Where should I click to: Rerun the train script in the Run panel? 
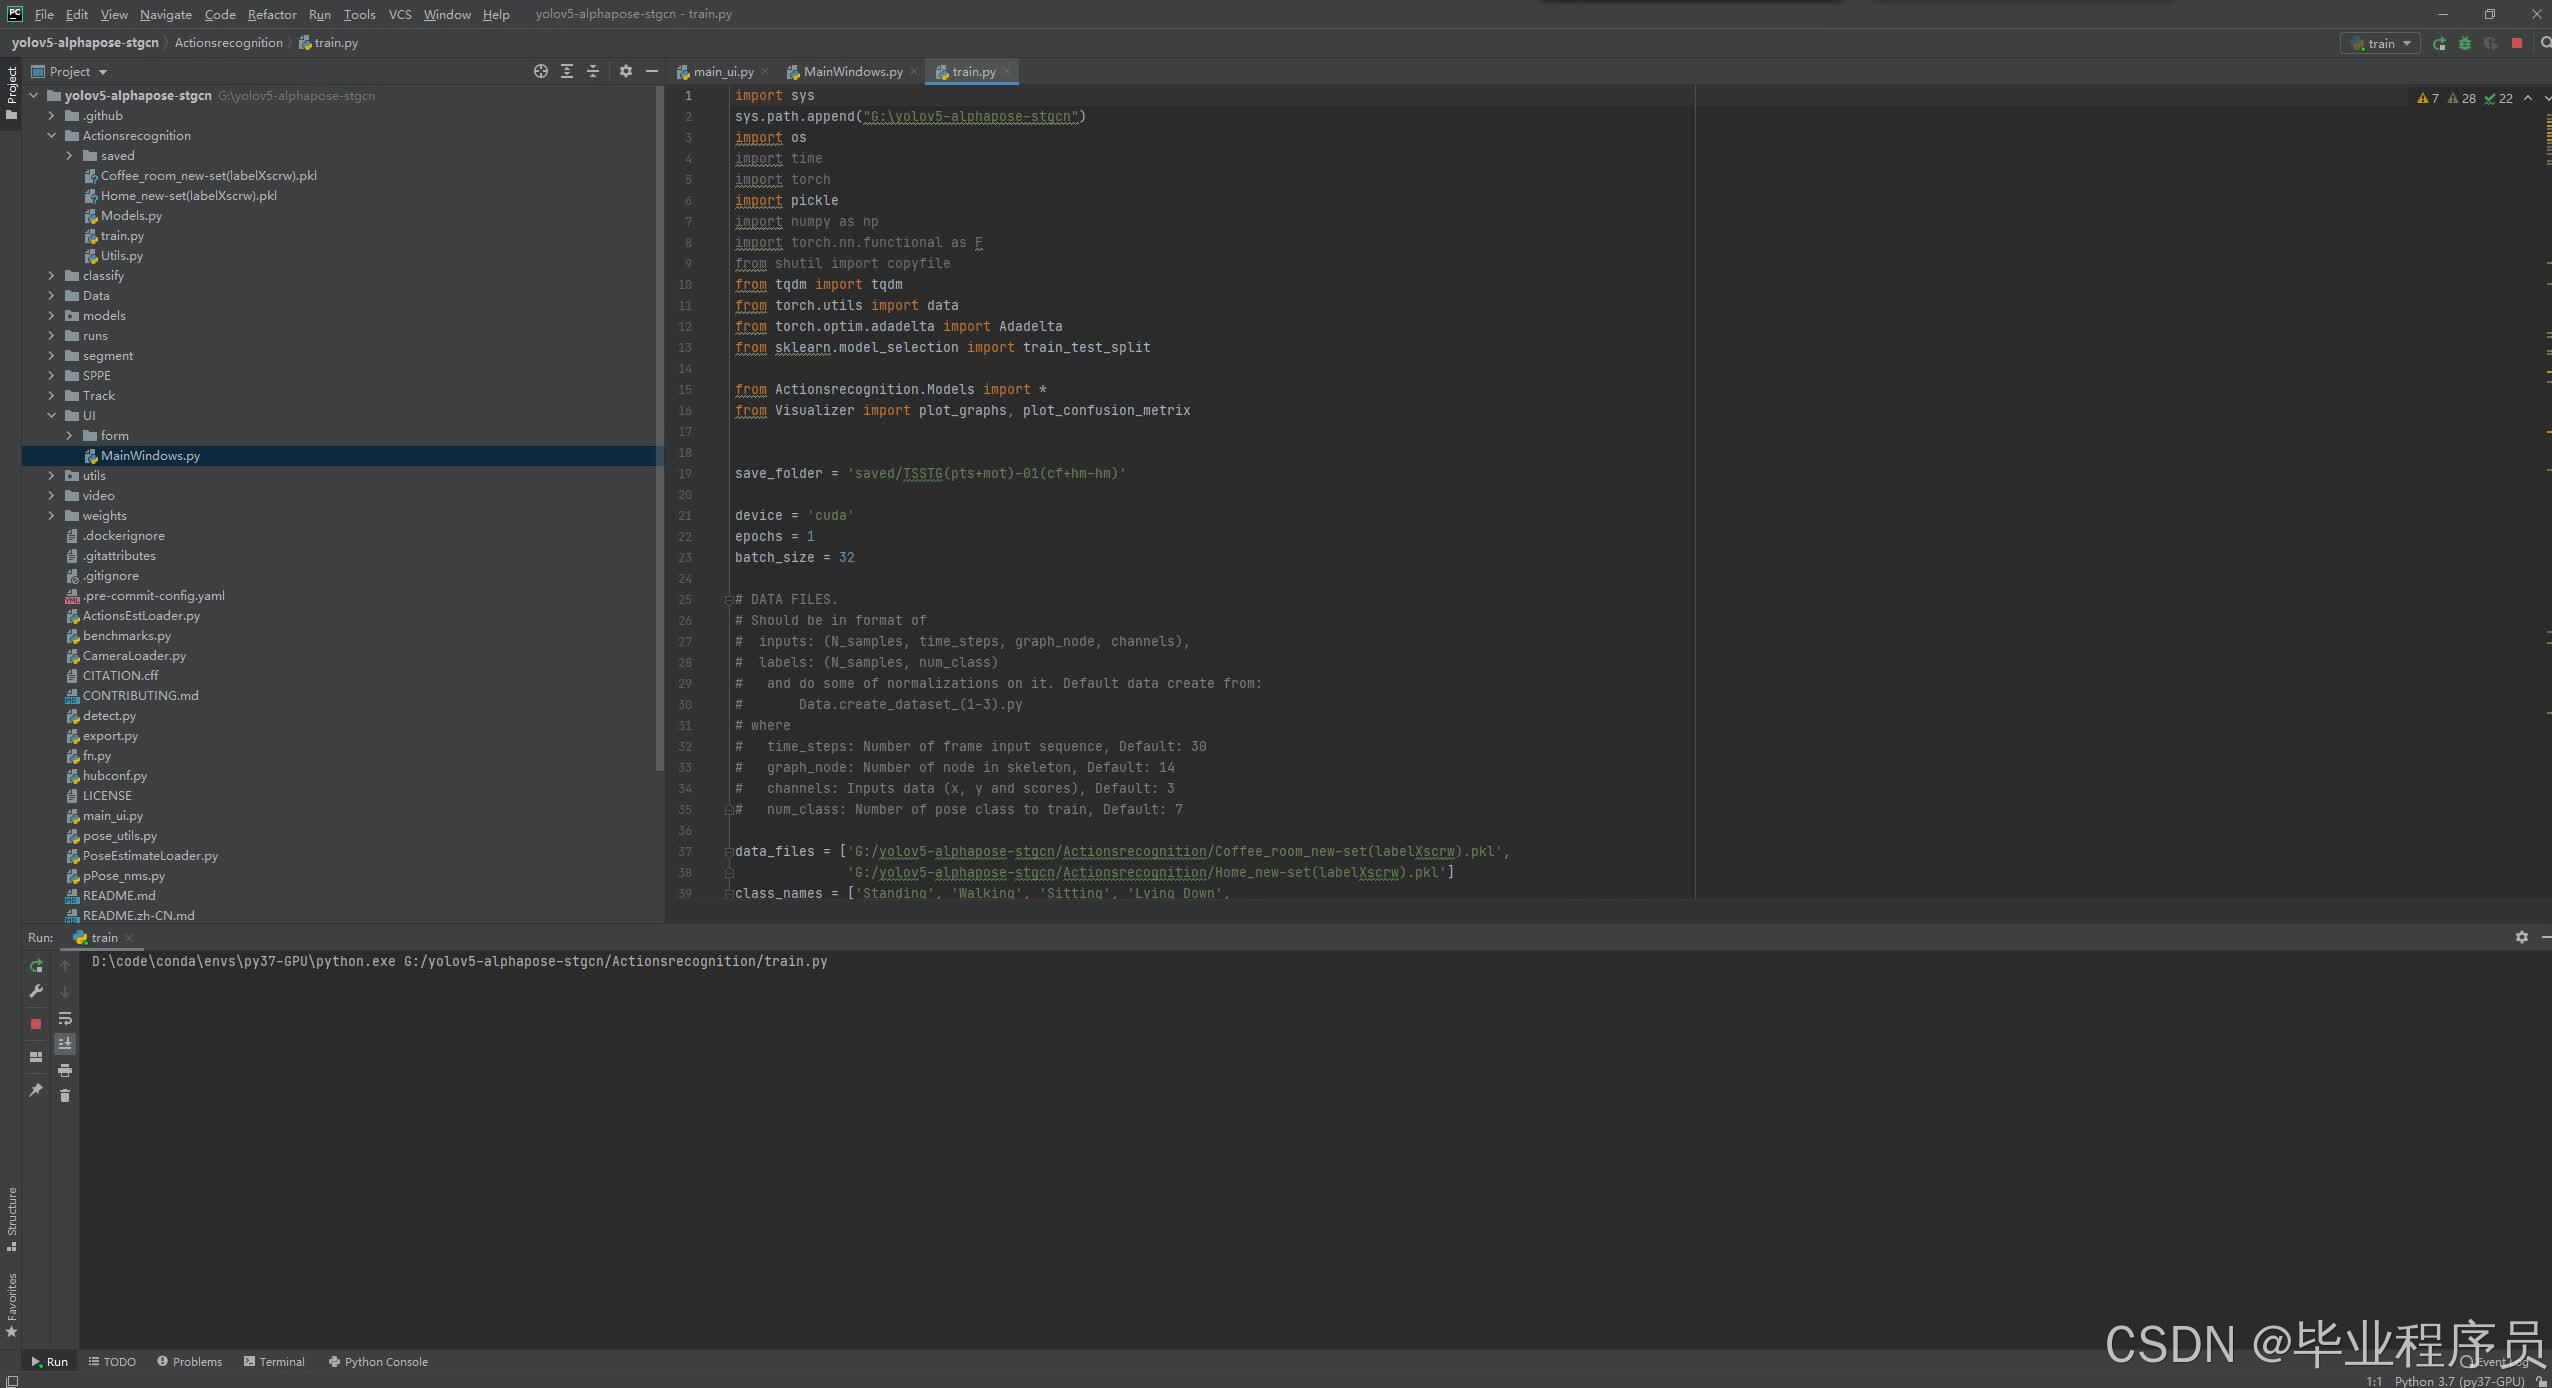36,966
